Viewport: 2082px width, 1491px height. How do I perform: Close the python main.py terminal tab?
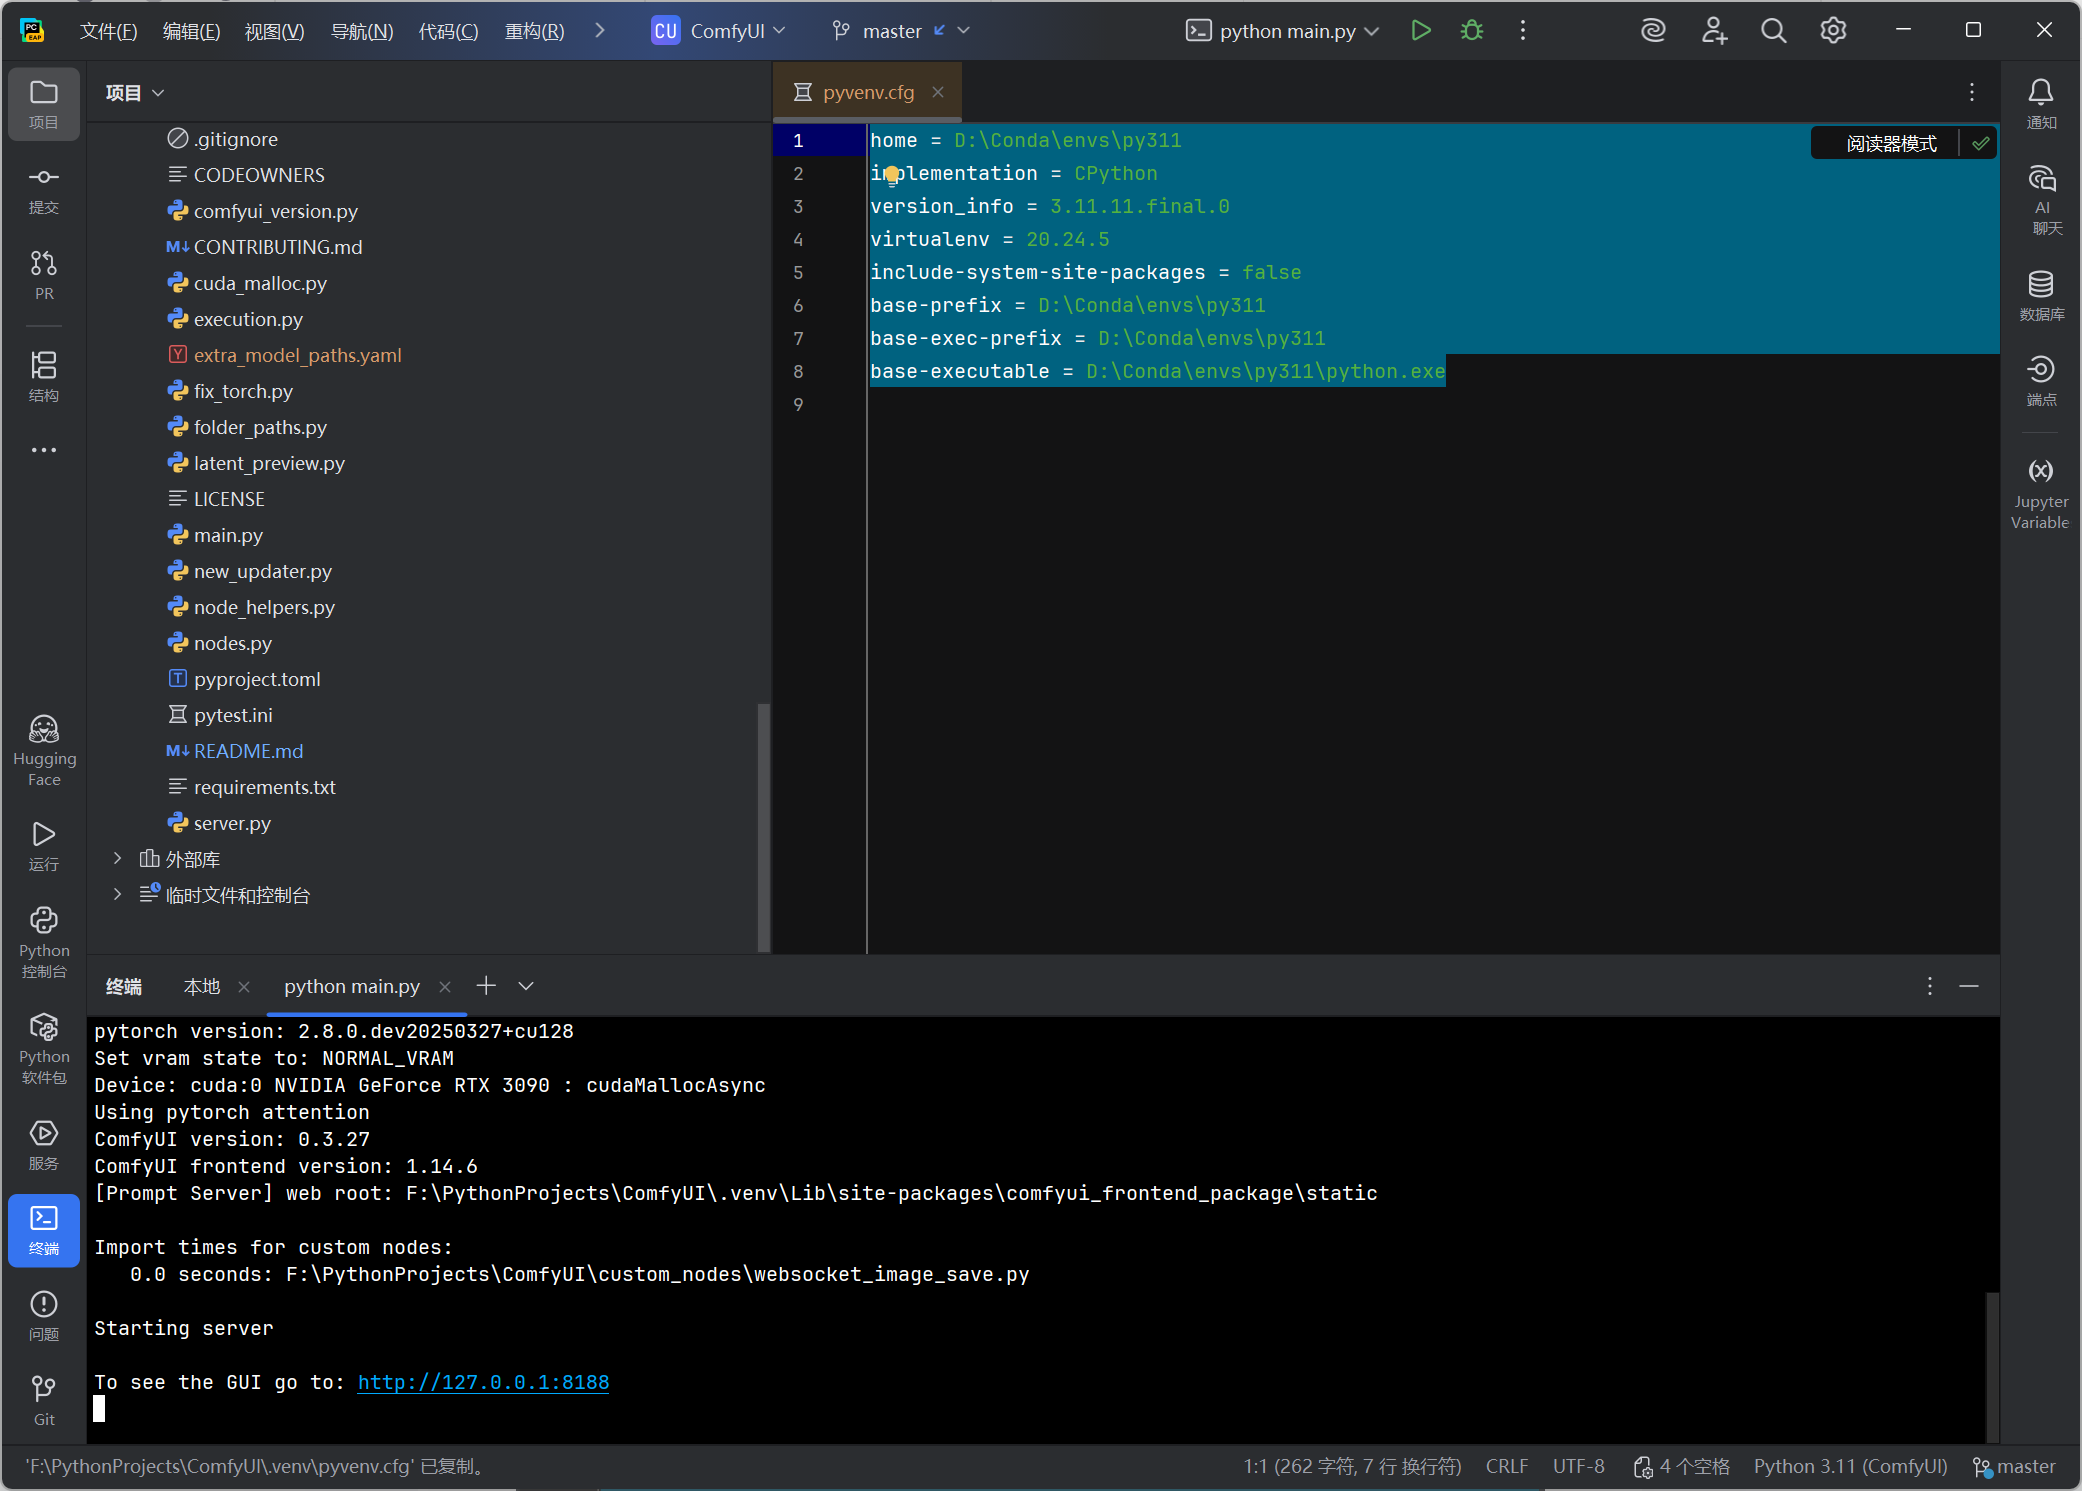[445, 987]
